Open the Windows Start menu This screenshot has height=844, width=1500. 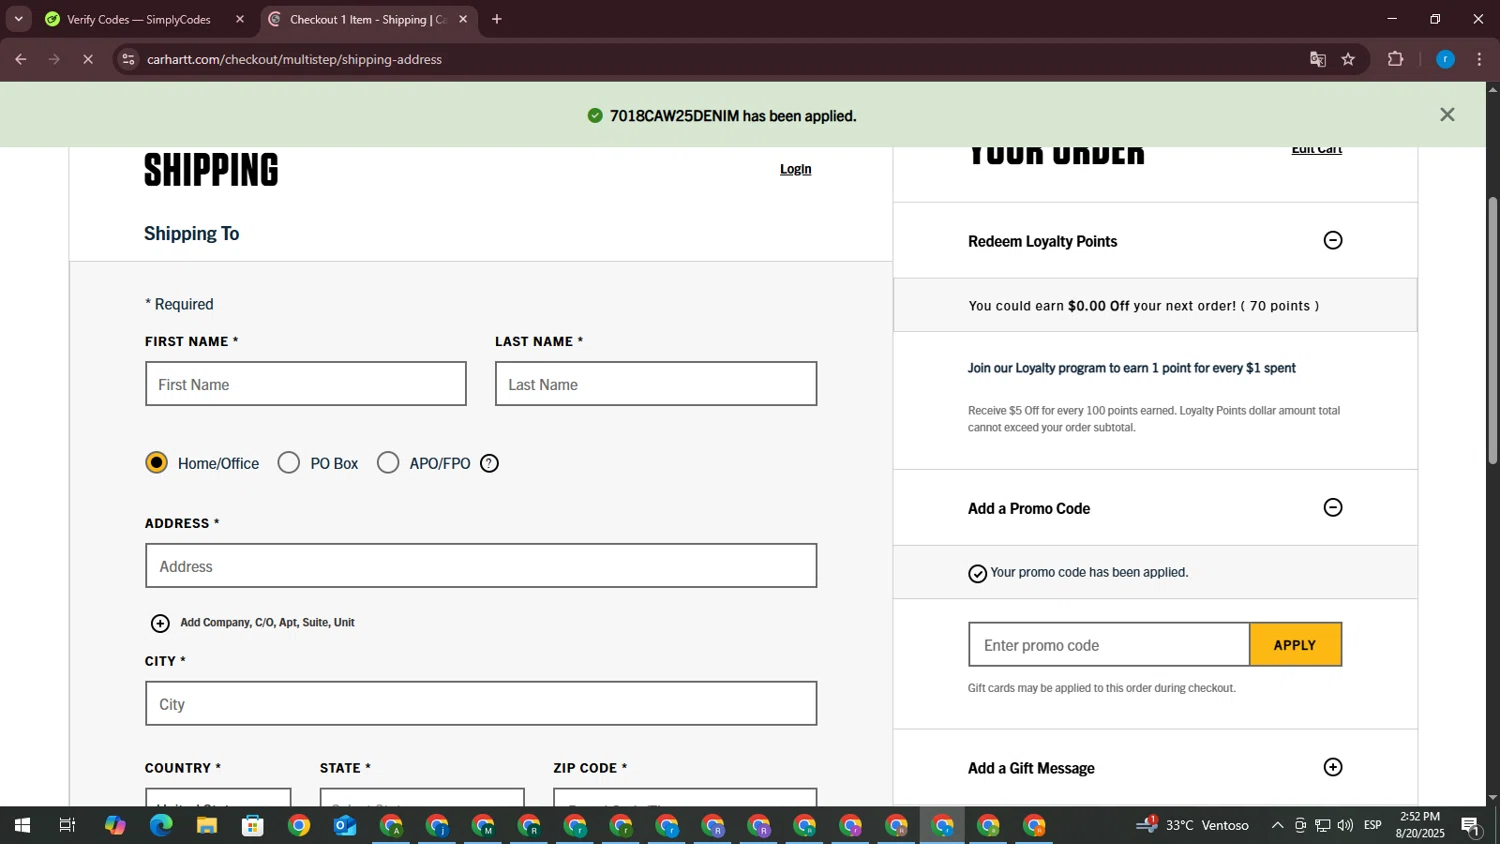(21, 825)
